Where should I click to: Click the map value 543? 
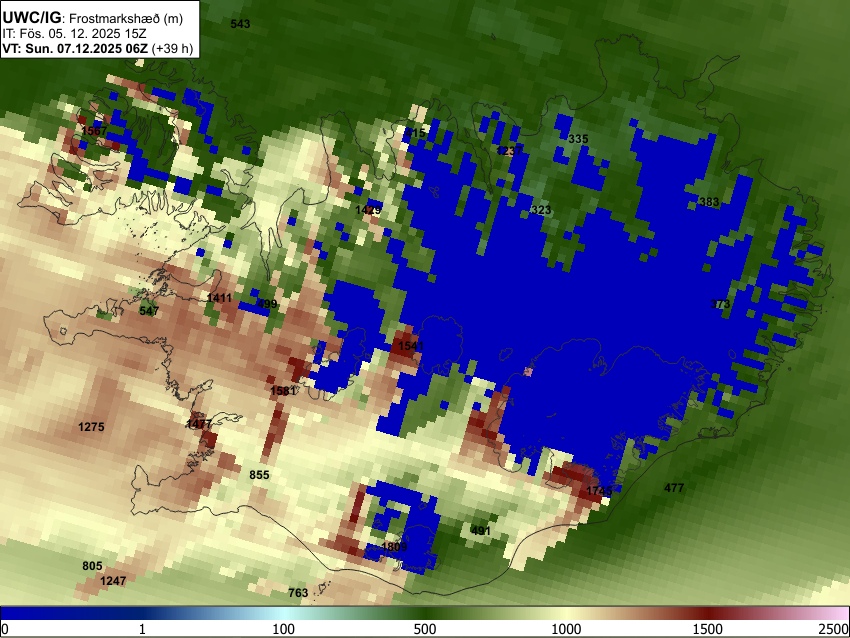click(x=240, y=24)
